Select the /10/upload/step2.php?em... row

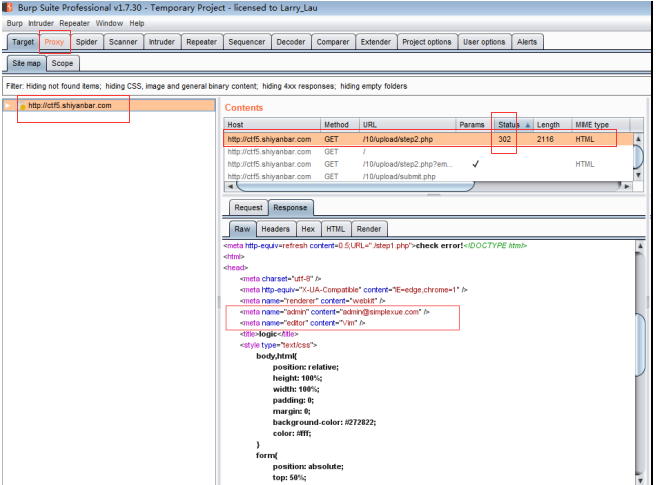click(428, 164)
